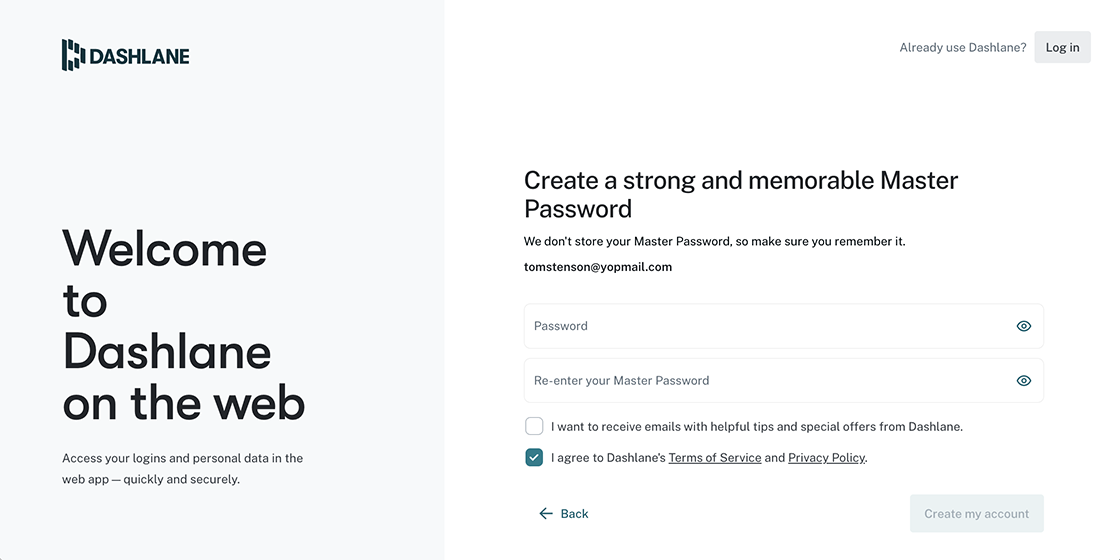This screenshot has width=1120, height=560.
Task: Go back using the Back text label
Action: pyautogui.click(x=574, y=514)
